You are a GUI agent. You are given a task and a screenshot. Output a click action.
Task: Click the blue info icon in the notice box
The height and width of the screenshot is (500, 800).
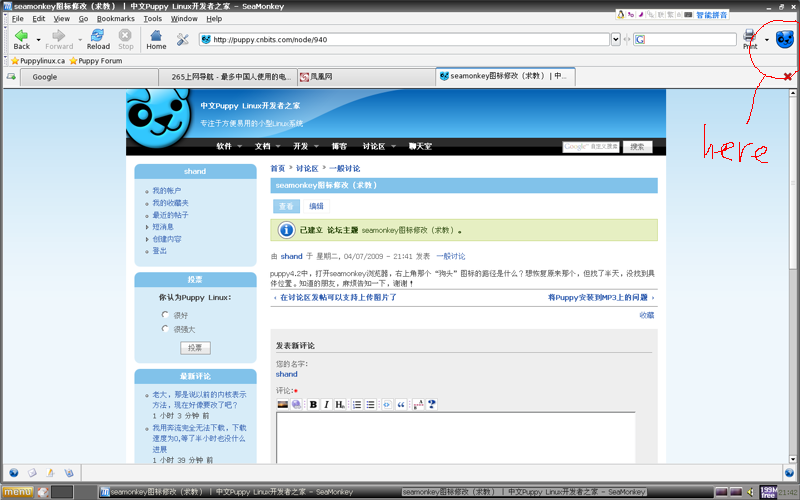[x=286, y=230]
